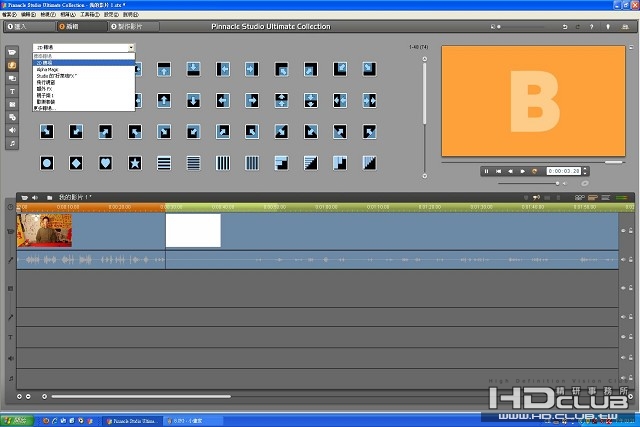
Task: Toggle loop playback orange button
Action: [x=534, y=171]
